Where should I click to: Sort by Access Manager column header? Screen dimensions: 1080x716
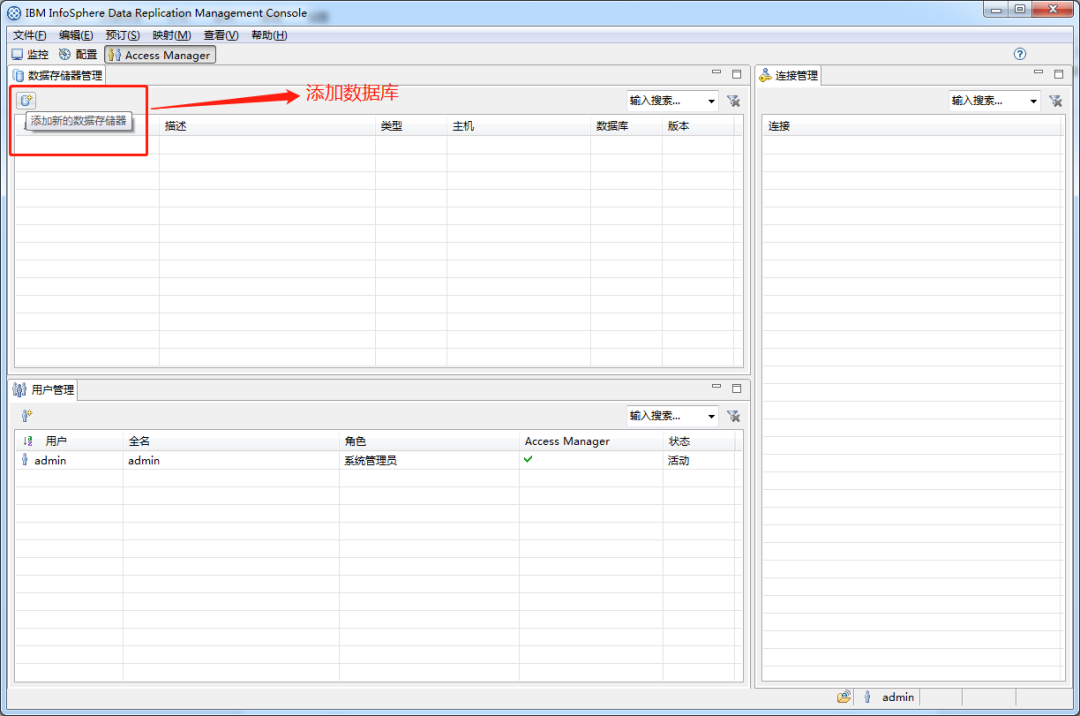pos(591,441)
